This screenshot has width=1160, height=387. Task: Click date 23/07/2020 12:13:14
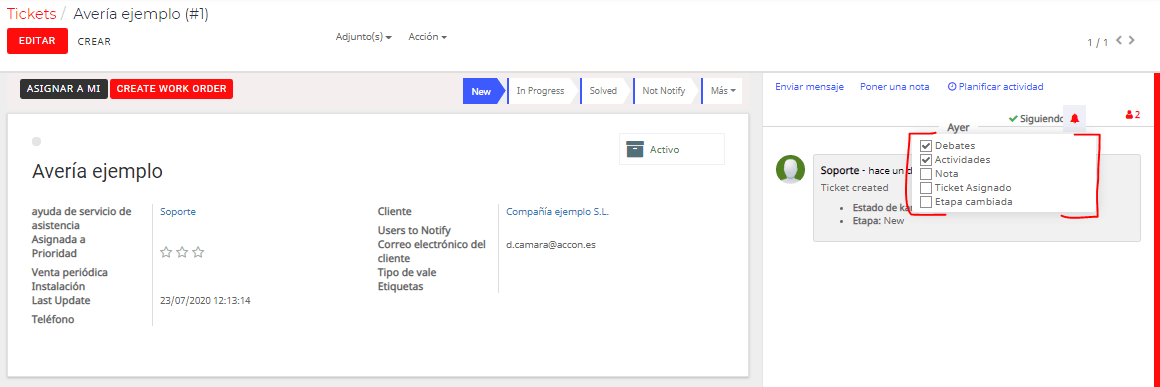point(205,300)
